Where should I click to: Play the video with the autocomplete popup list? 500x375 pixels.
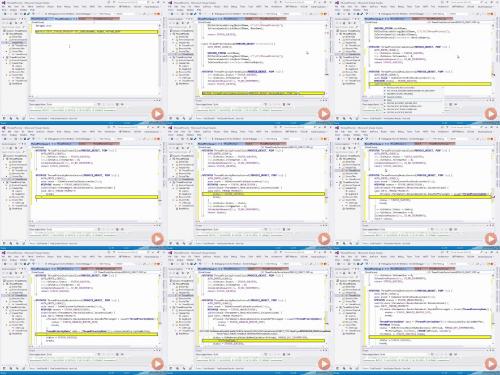tap(490, 114)
